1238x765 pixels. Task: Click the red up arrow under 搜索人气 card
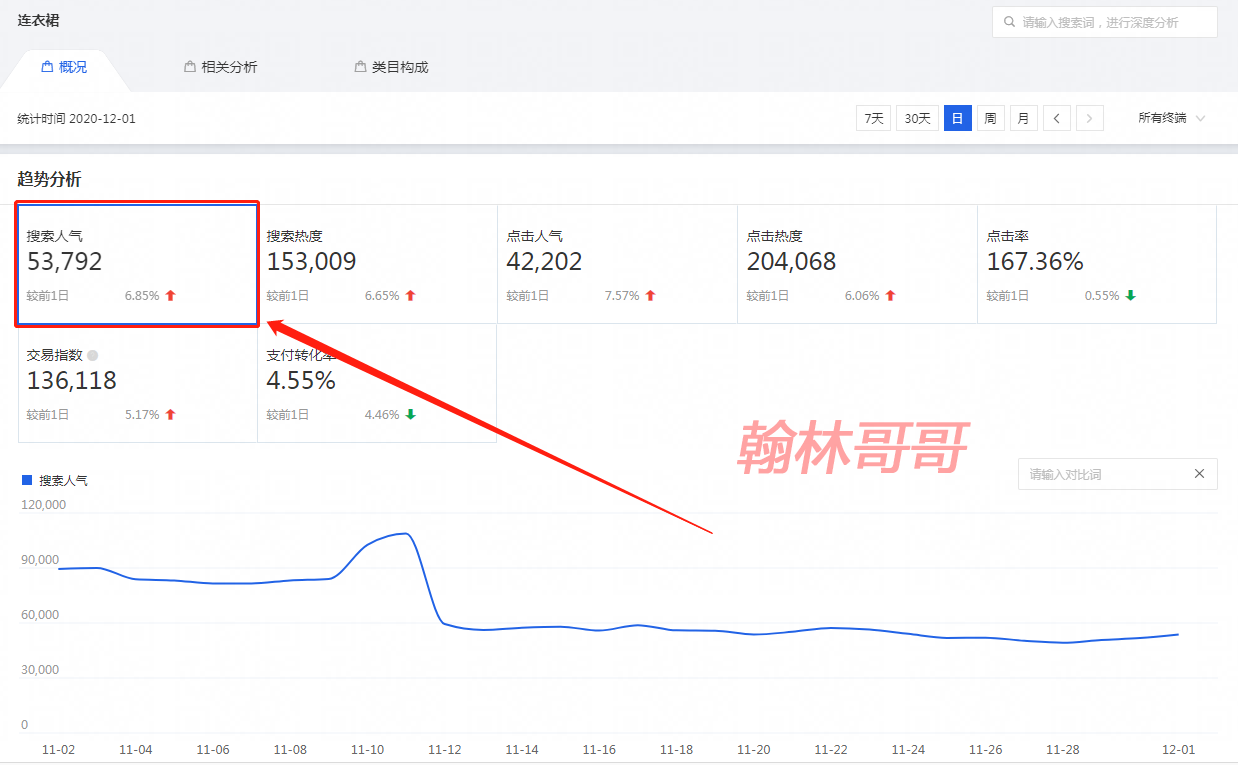170,296
